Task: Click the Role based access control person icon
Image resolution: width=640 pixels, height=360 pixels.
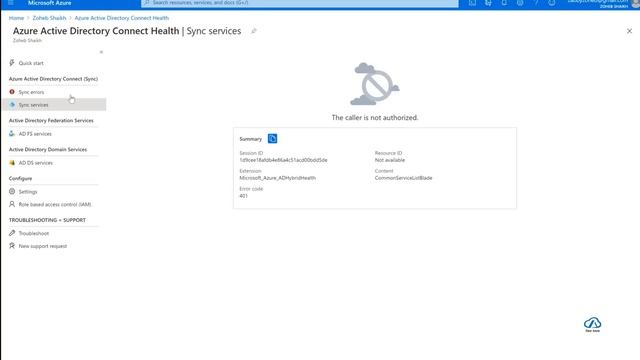Action: coord(12,204)
